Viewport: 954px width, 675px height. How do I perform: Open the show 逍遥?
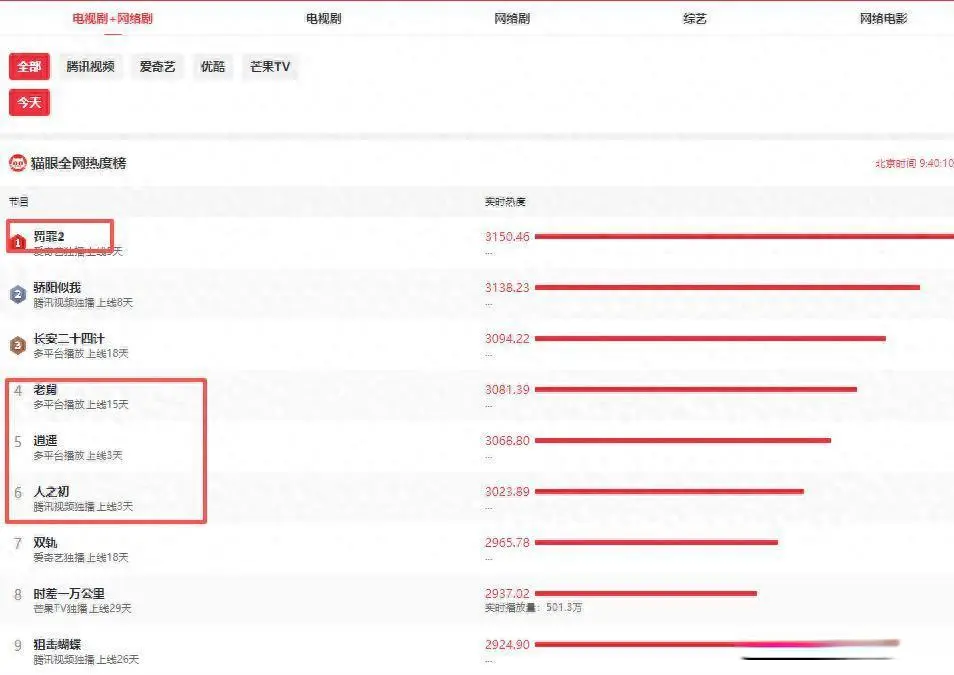point(45,441)
